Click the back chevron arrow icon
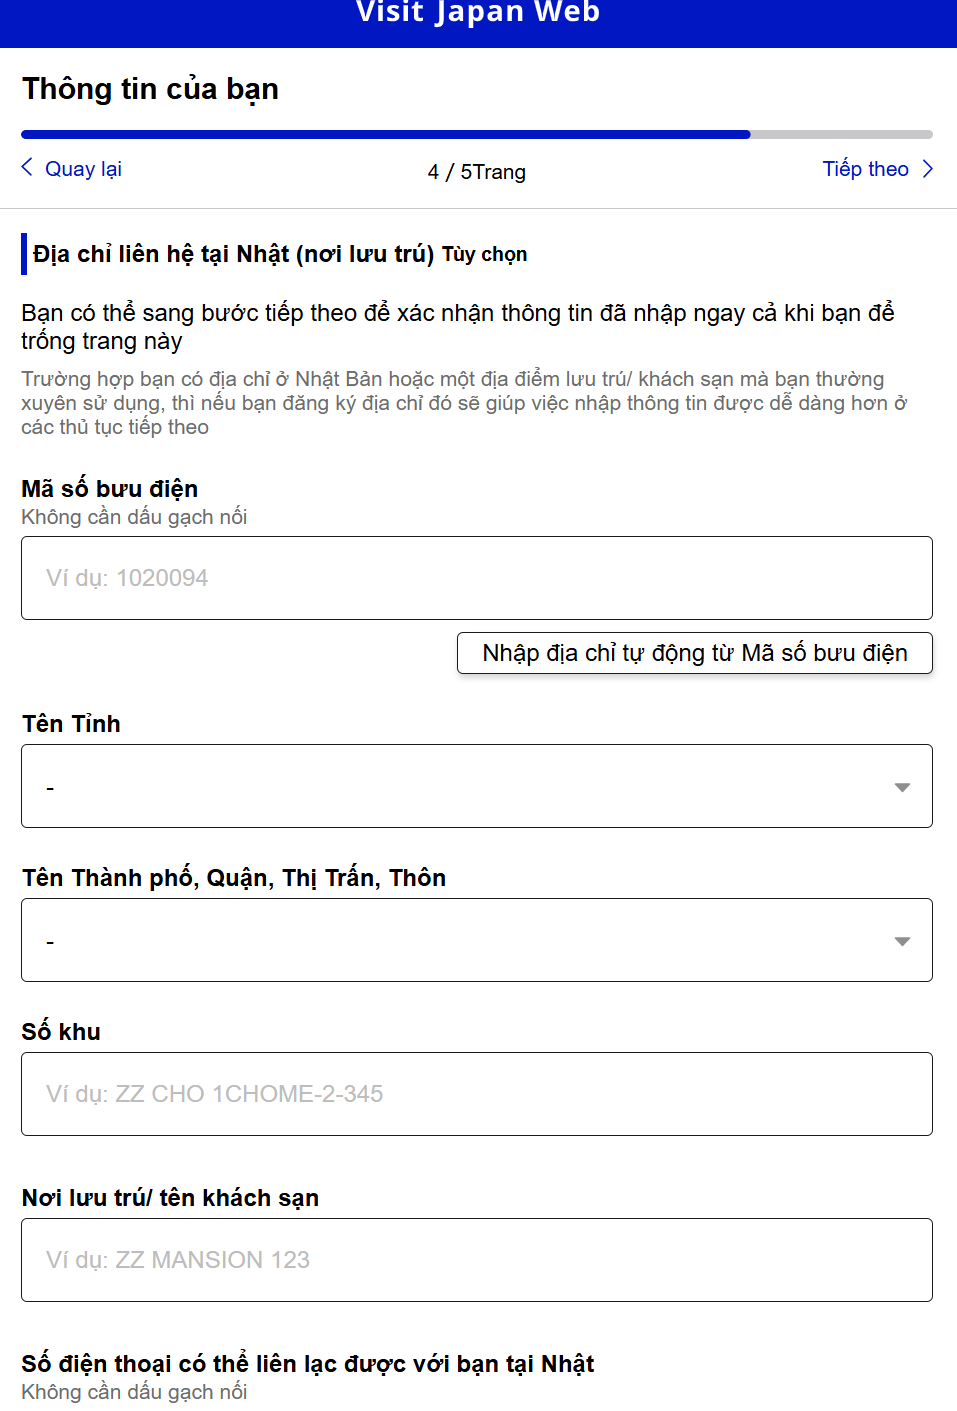 (x=27, y=167)
